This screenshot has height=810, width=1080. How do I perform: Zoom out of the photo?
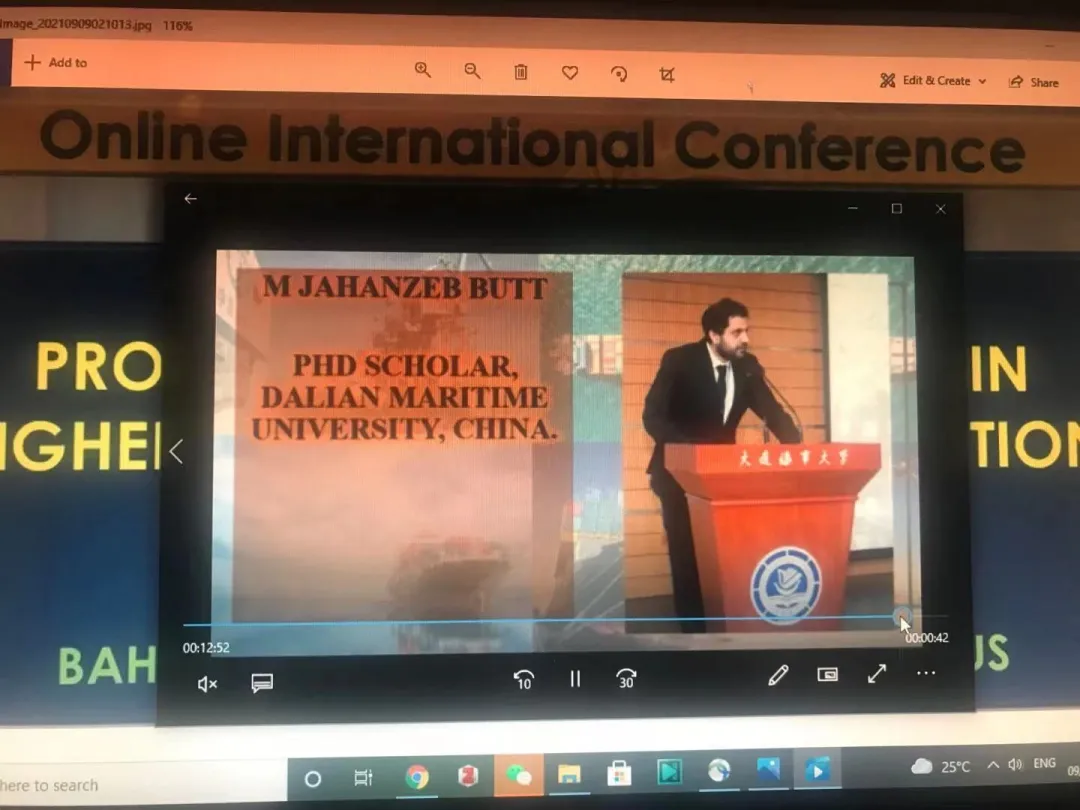(x=472, y=71)
